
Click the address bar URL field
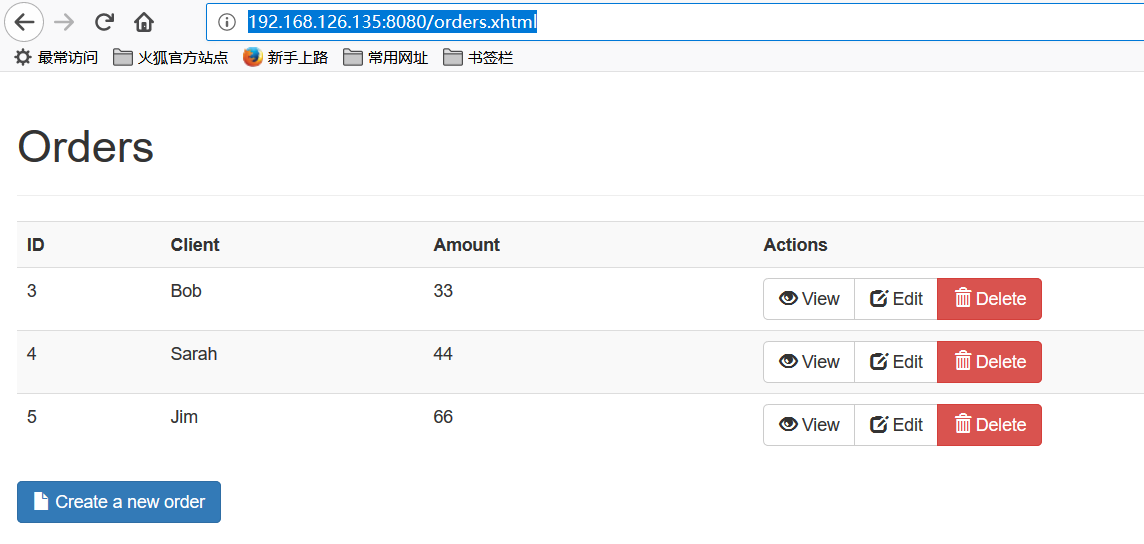tap(675, 23)
